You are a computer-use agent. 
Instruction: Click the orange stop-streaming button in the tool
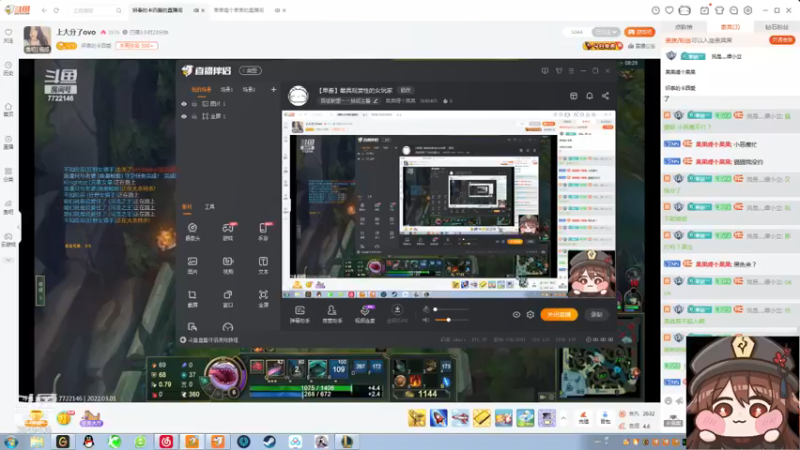(559, 315)
